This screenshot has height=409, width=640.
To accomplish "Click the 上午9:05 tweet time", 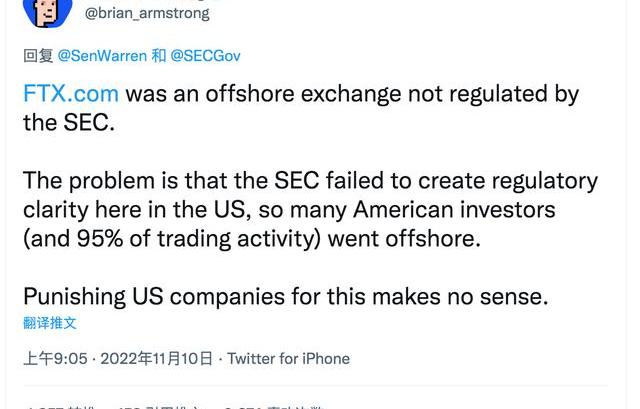I will click(55, 358).
